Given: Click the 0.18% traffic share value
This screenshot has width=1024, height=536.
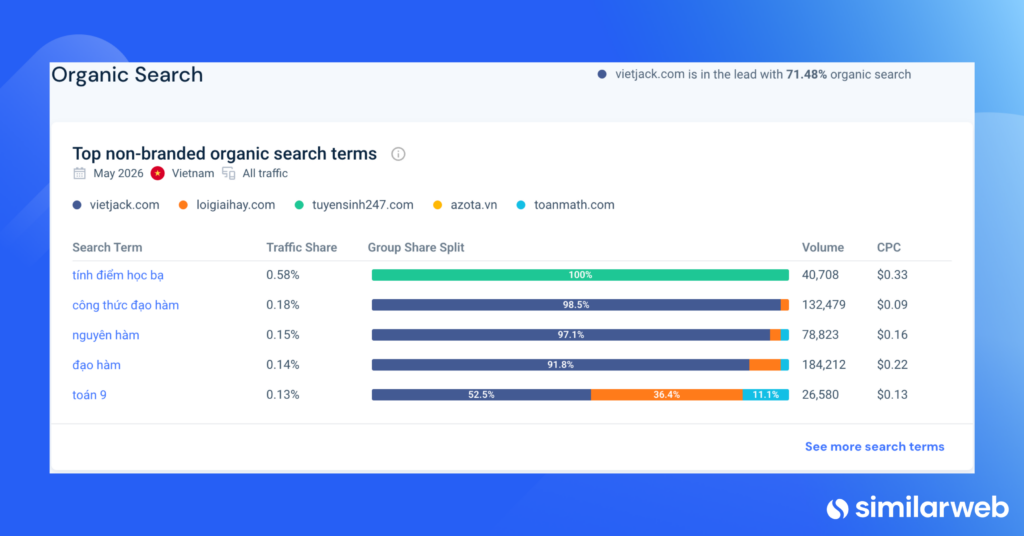Looking at the screenshot, I should click(283, 306).
